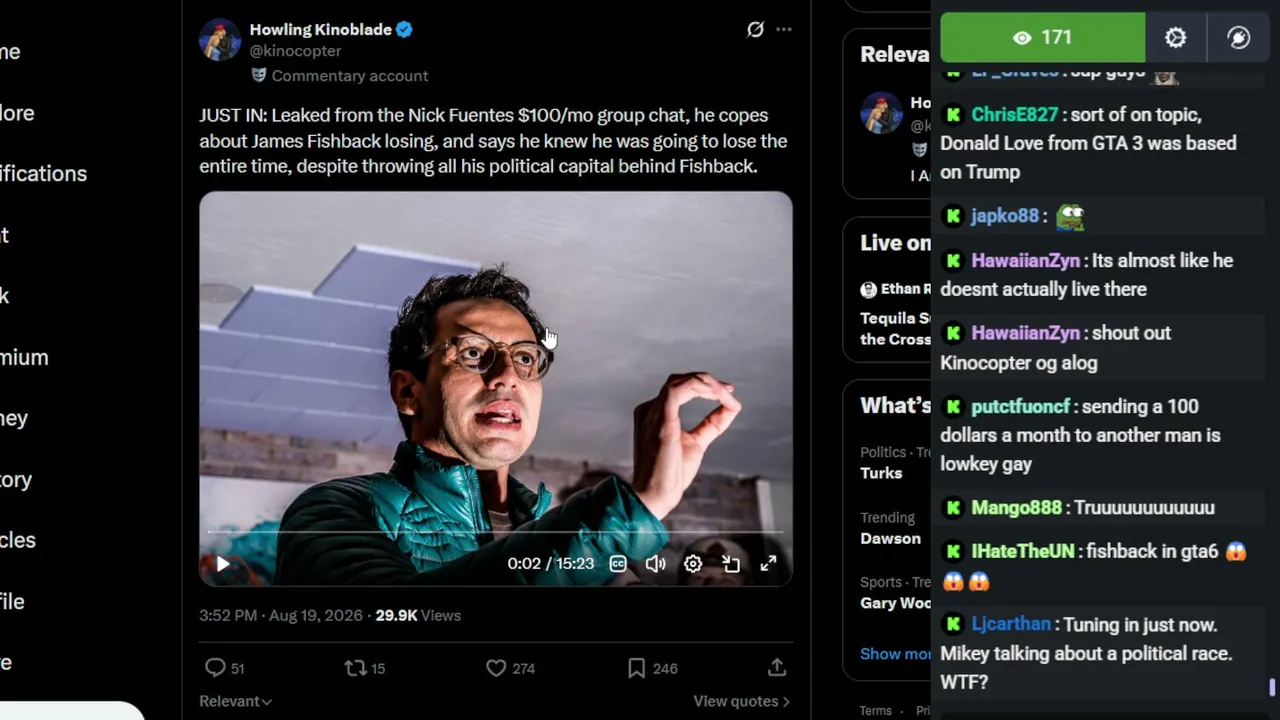Click the Dawson trending topic
This screenshot has width=1280, height=720.
pyautogui.click(x=890, y=538)
